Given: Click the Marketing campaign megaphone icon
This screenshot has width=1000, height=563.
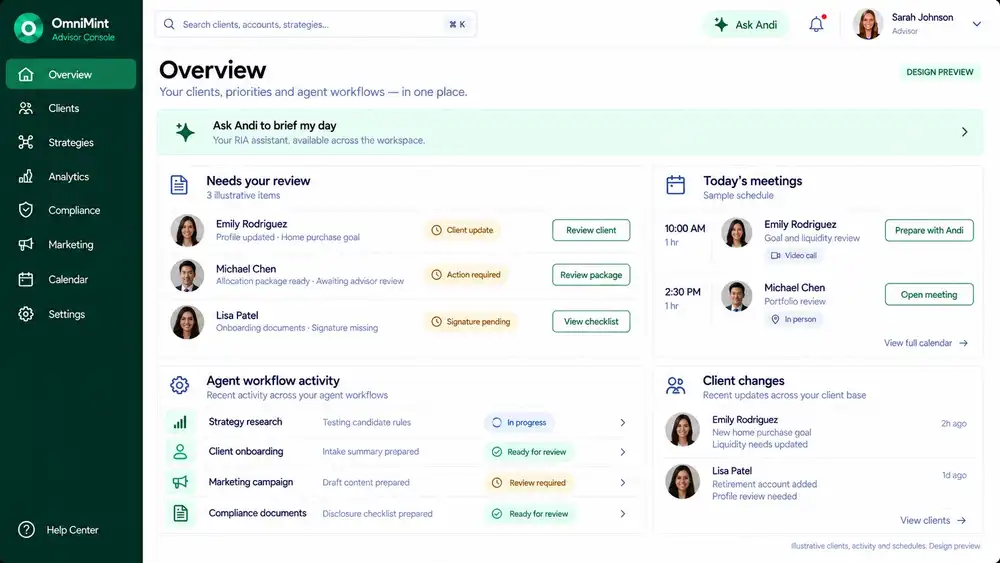Looking at the screenshot, I should pyautogui.click(x=180, y=482).
